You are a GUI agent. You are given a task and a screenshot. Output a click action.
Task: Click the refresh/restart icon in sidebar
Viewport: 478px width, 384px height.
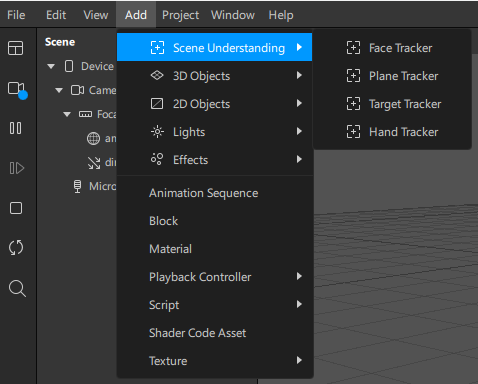coord(16,248)
